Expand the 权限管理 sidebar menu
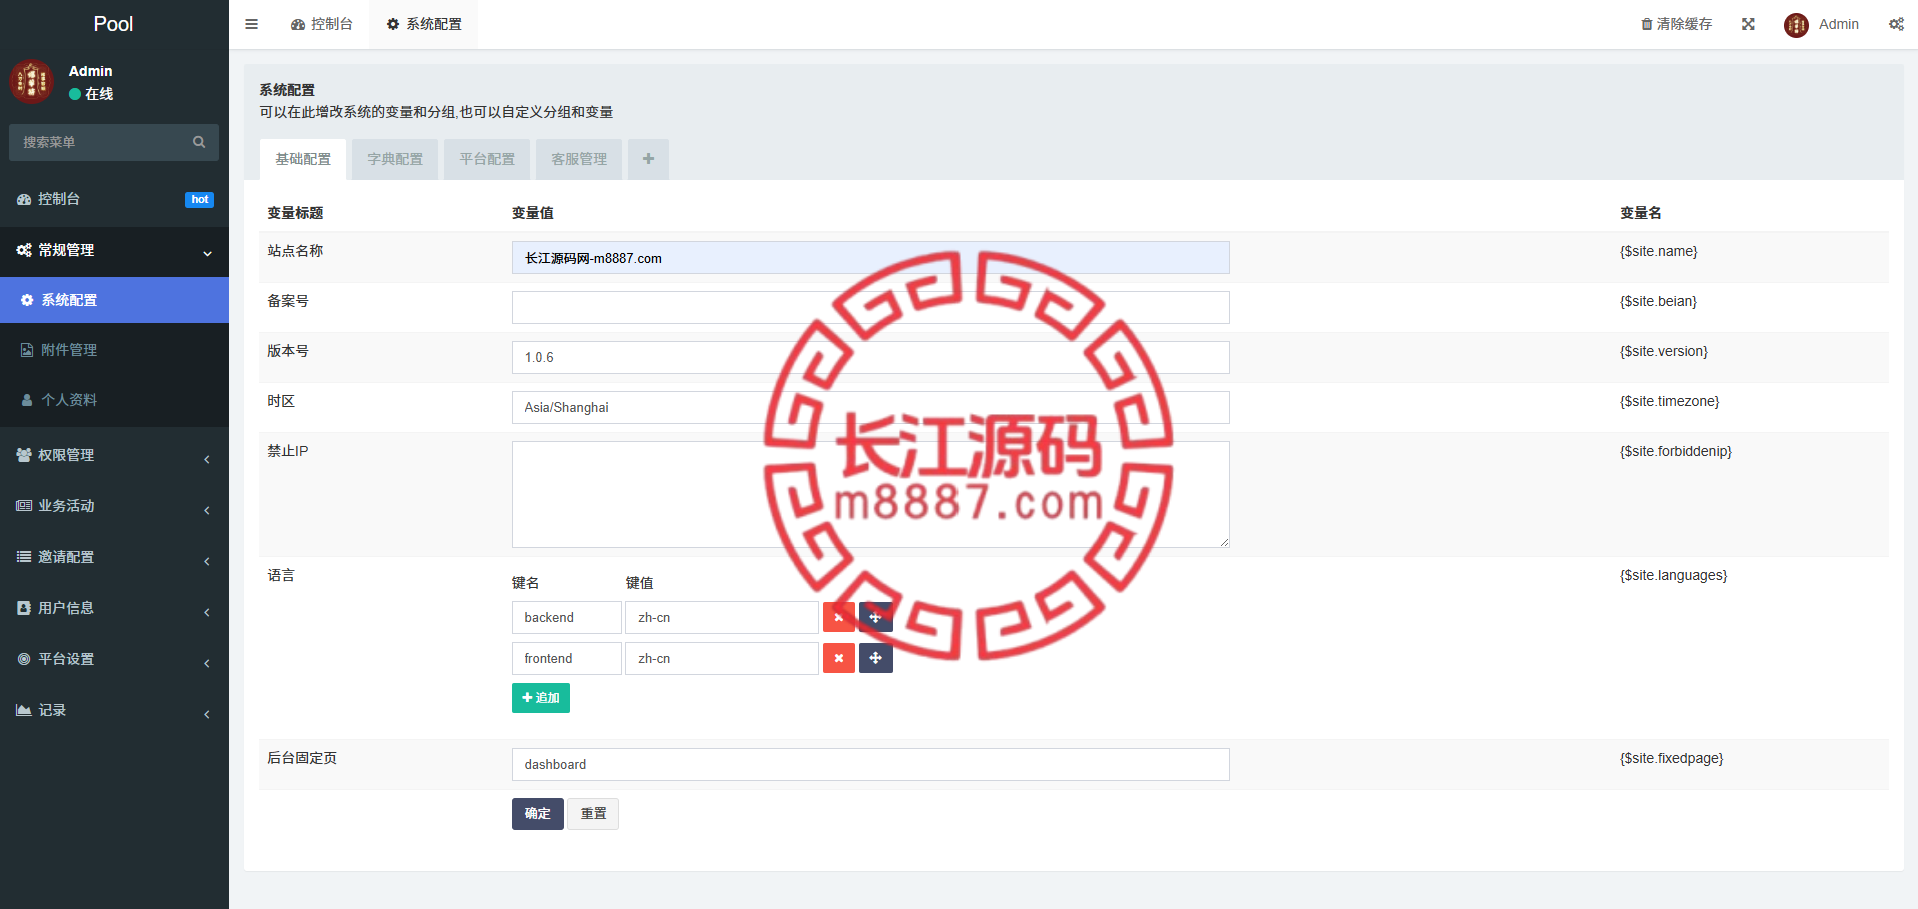This screenshot has height=909, width=1918. [x=114, y=455]
